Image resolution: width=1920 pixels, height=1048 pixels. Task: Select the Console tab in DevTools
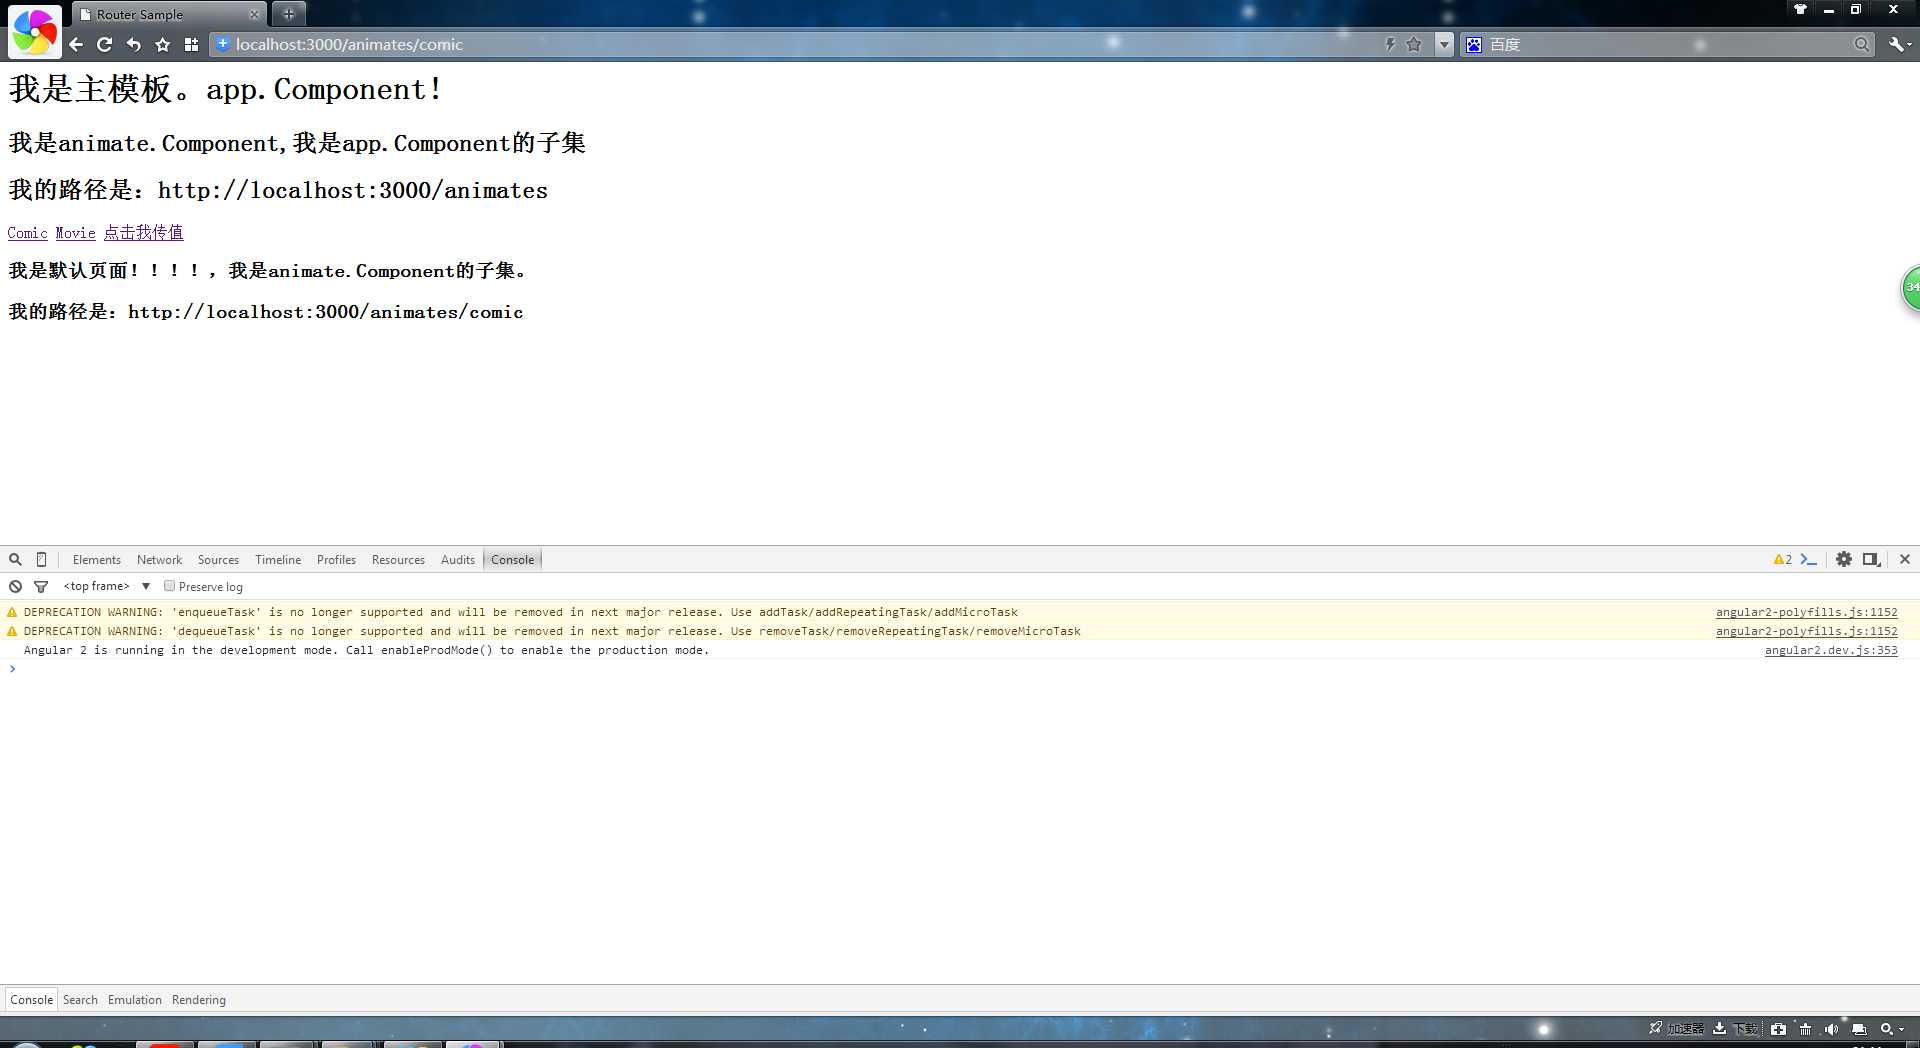point(512,560)
